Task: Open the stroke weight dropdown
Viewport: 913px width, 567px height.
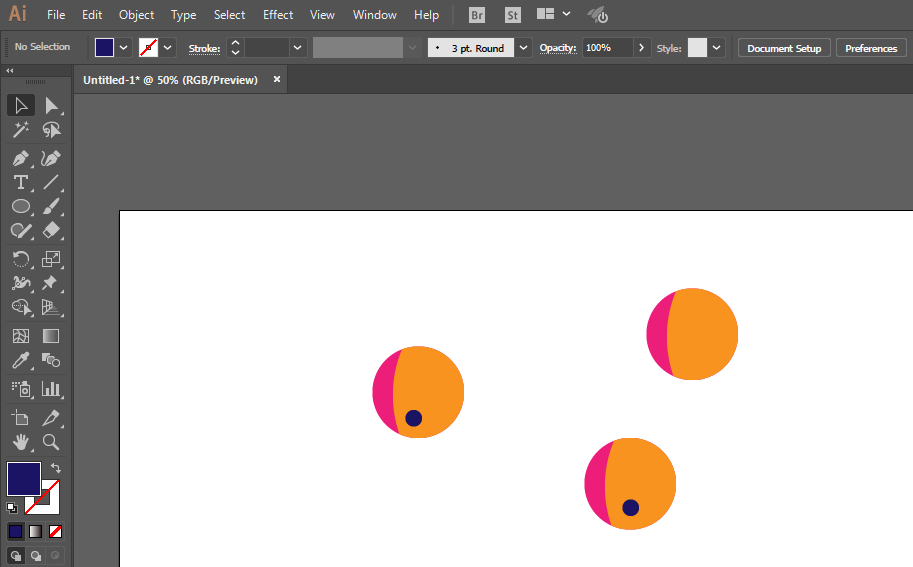Action: click(x=298, y=48)
